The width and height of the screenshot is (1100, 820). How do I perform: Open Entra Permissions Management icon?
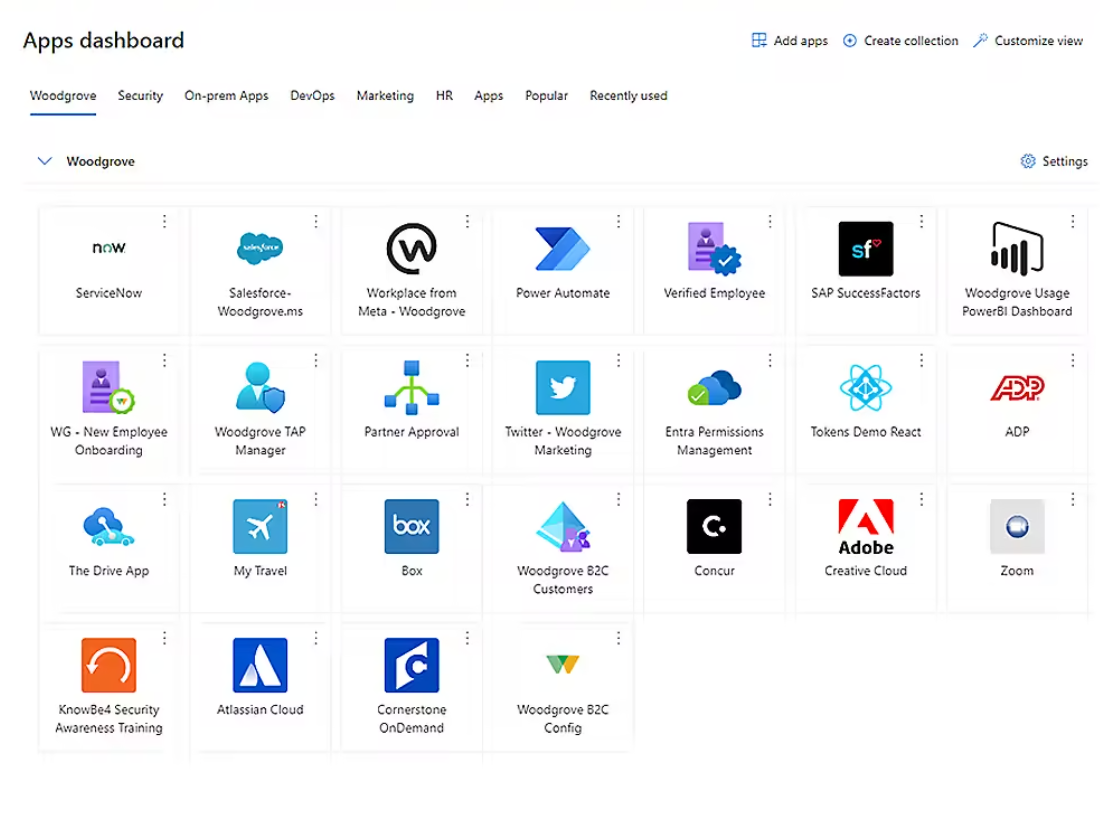click(x=714, y=388)
